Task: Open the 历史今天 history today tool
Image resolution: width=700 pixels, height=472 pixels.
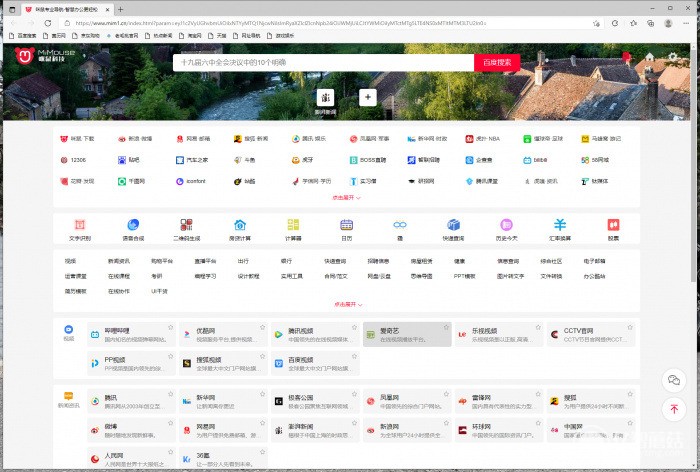Action: (x=506, y=230)
